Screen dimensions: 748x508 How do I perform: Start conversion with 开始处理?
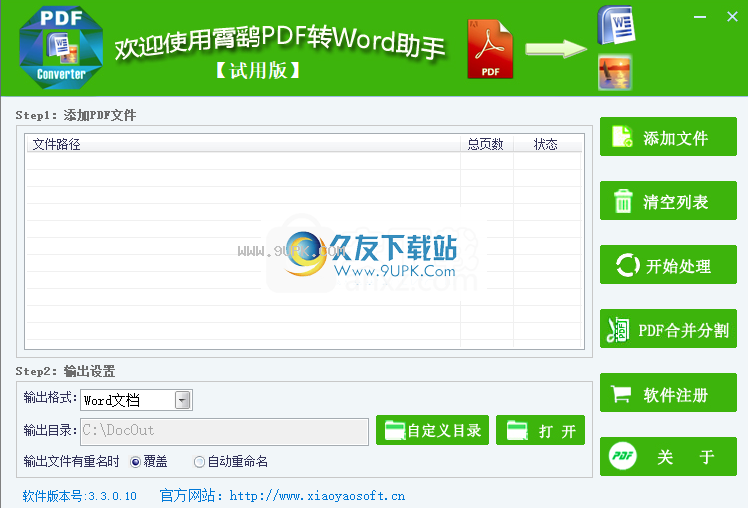tap(668, 265)
